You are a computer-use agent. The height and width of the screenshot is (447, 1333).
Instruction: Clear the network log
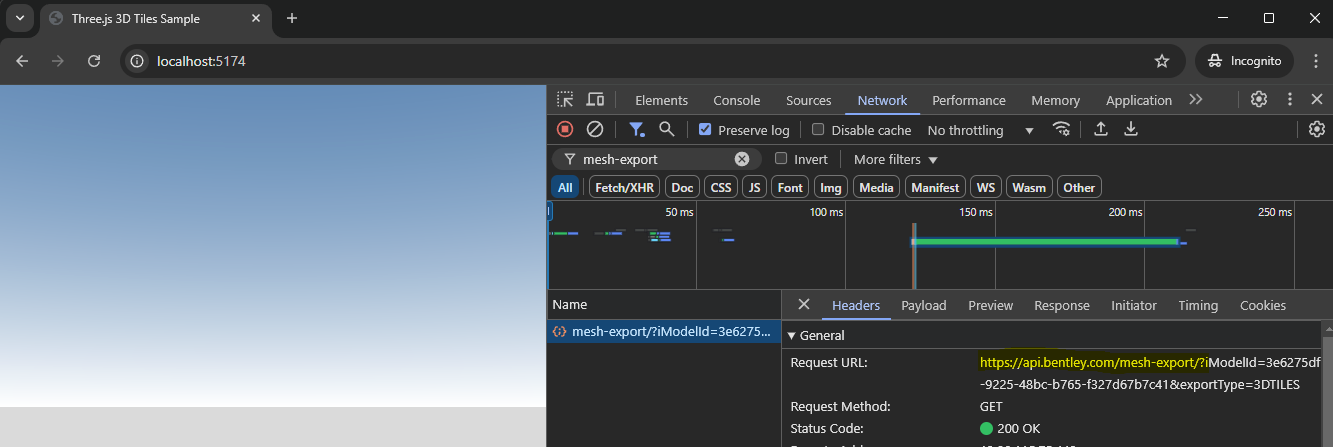click(x=594, y=130)
